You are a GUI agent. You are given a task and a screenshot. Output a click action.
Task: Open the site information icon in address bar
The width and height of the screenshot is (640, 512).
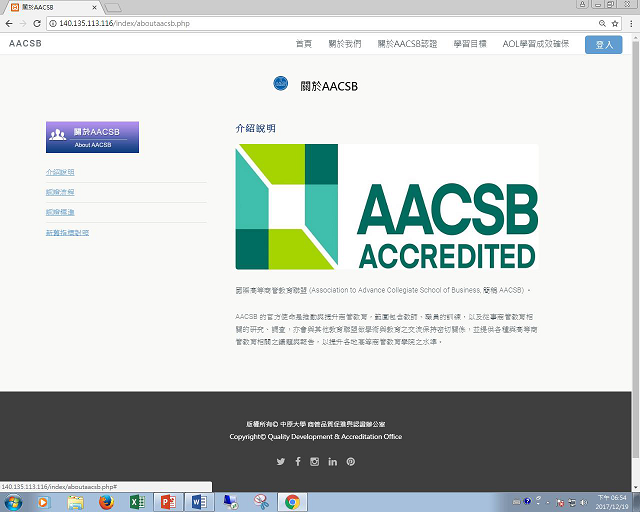coord(53,23)
